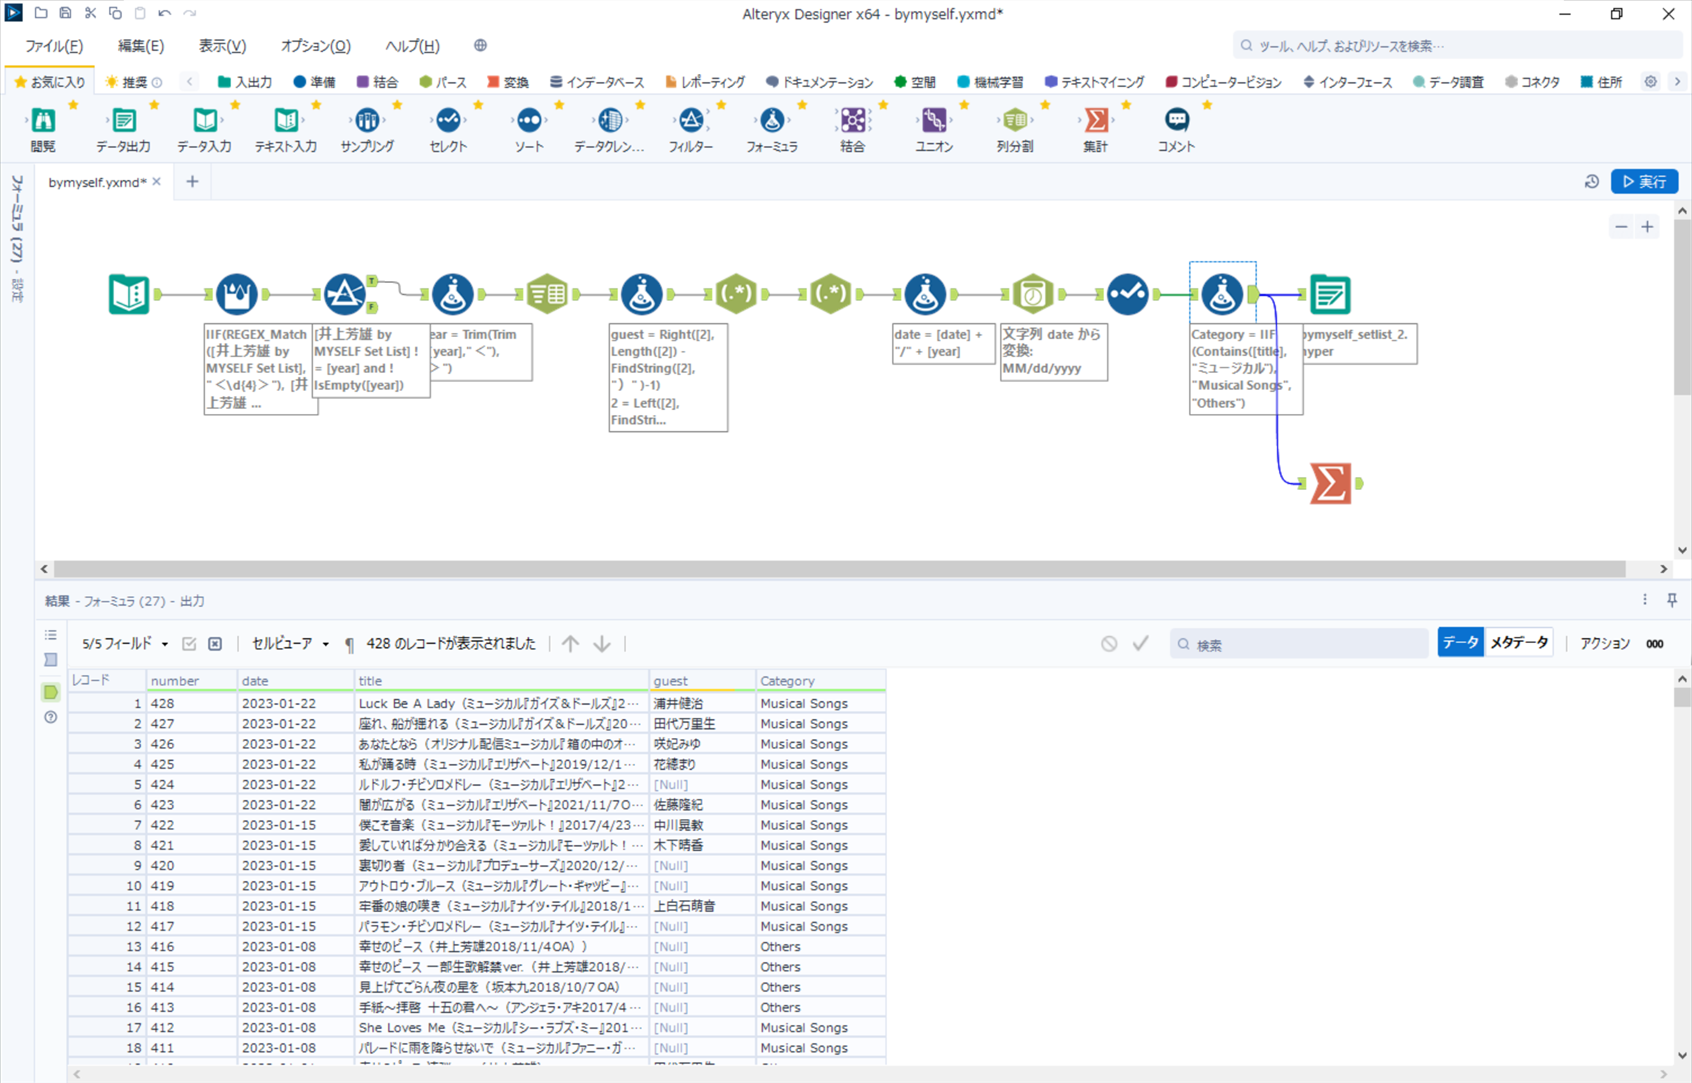Open workflow history icon beside Run
This screenshot has width=1692, height=1083.
[1591, 182]
